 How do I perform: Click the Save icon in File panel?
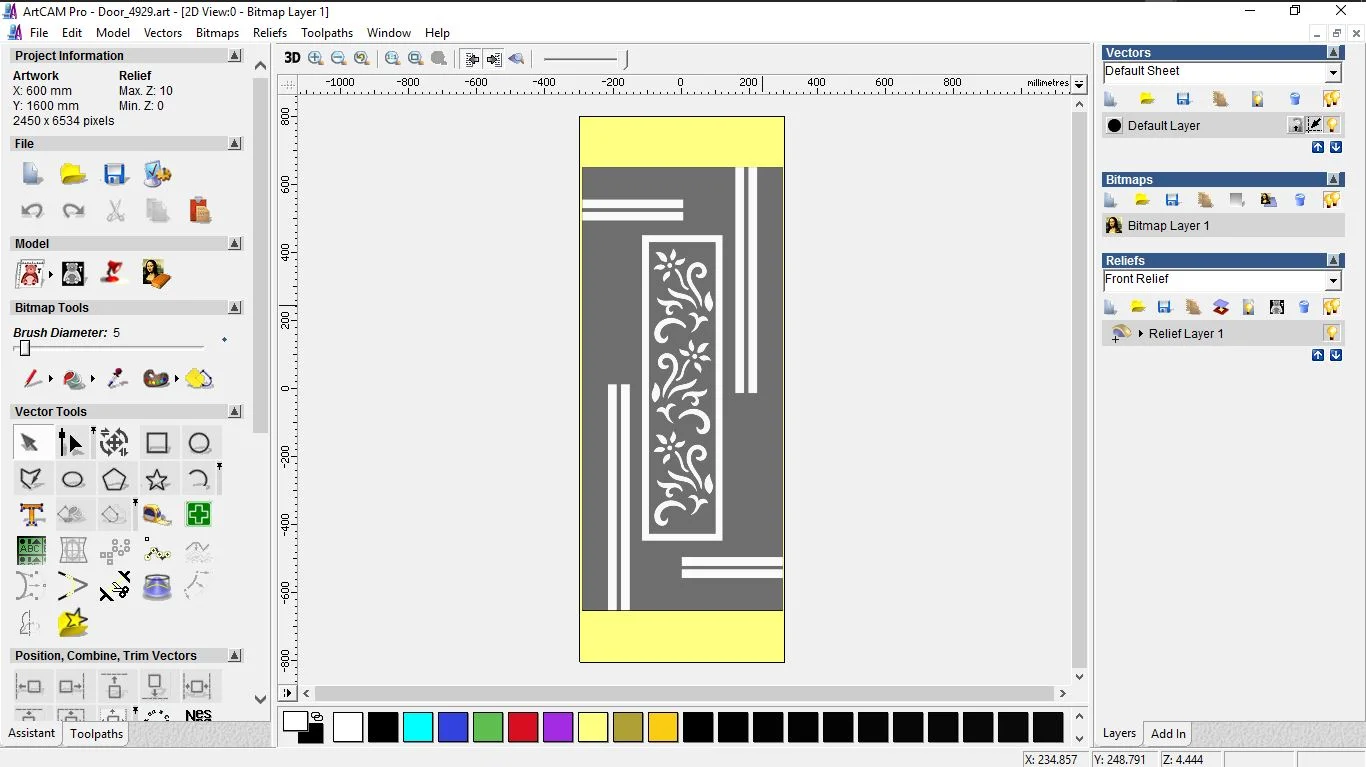(x=115, y=175)
